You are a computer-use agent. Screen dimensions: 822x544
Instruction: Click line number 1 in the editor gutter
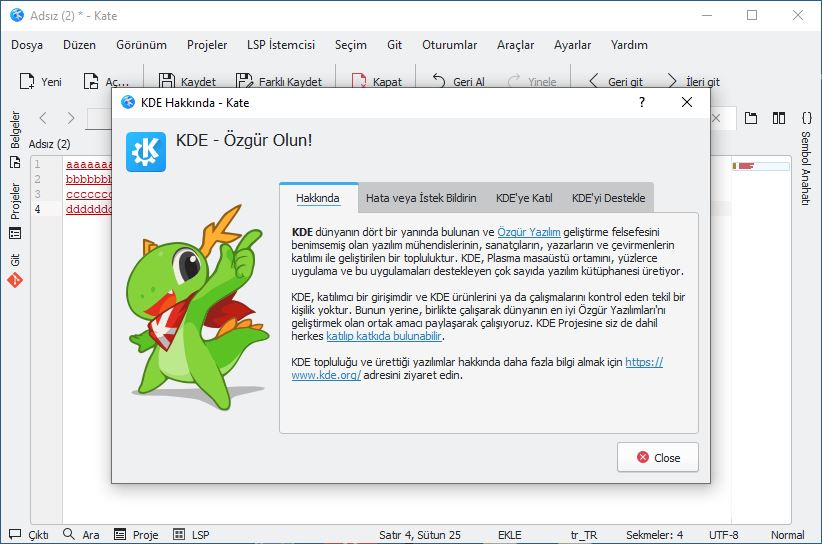point(37,165)
